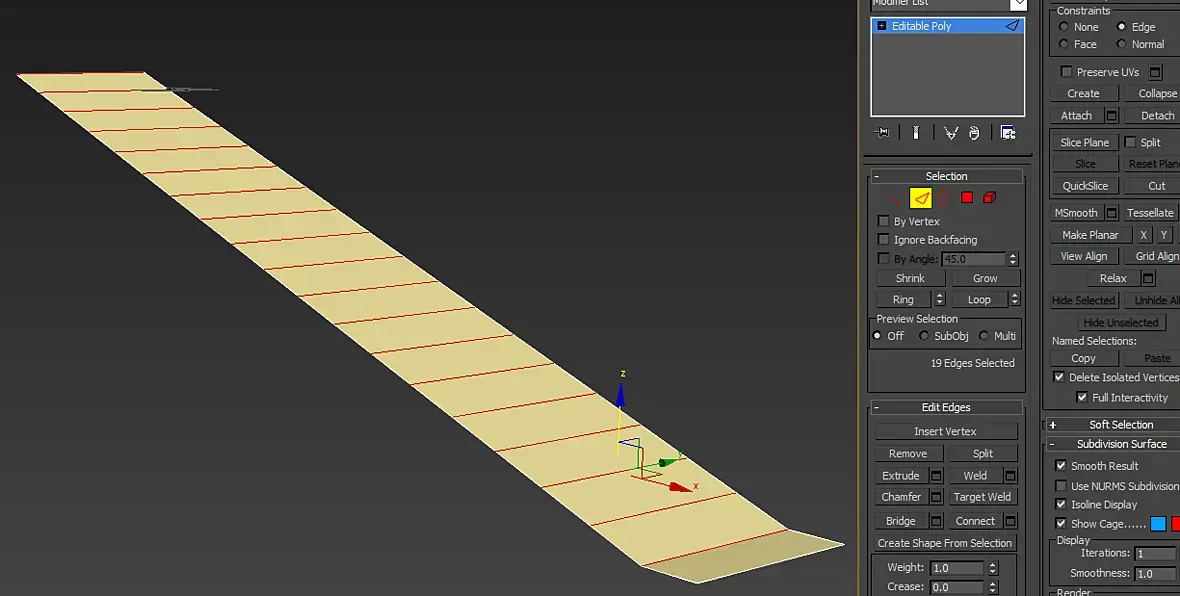The width and height of the screenshot is (1180, 596).
Task: Click the blue Show Cage color swatch
Action: 1157,524
